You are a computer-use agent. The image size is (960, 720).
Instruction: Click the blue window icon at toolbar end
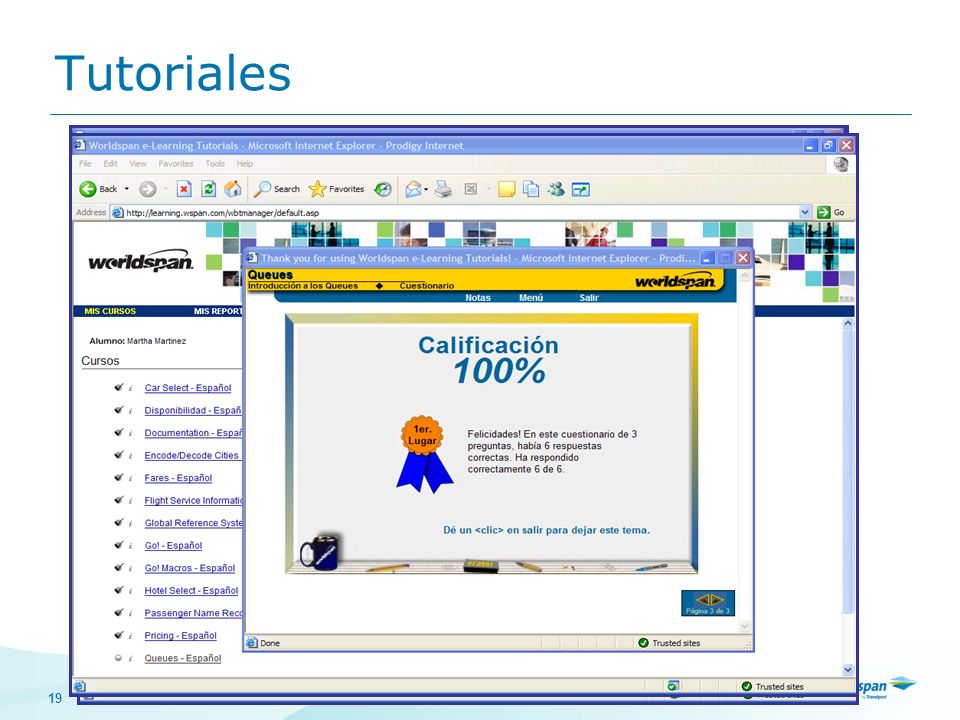tap(580, 190)
